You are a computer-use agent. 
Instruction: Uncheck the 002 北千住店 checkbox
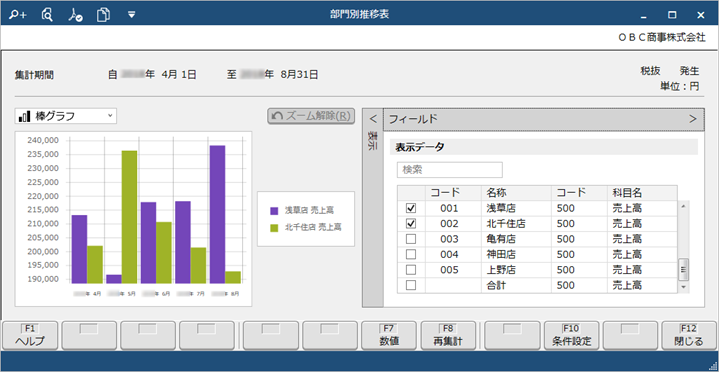tap(411, 224)
